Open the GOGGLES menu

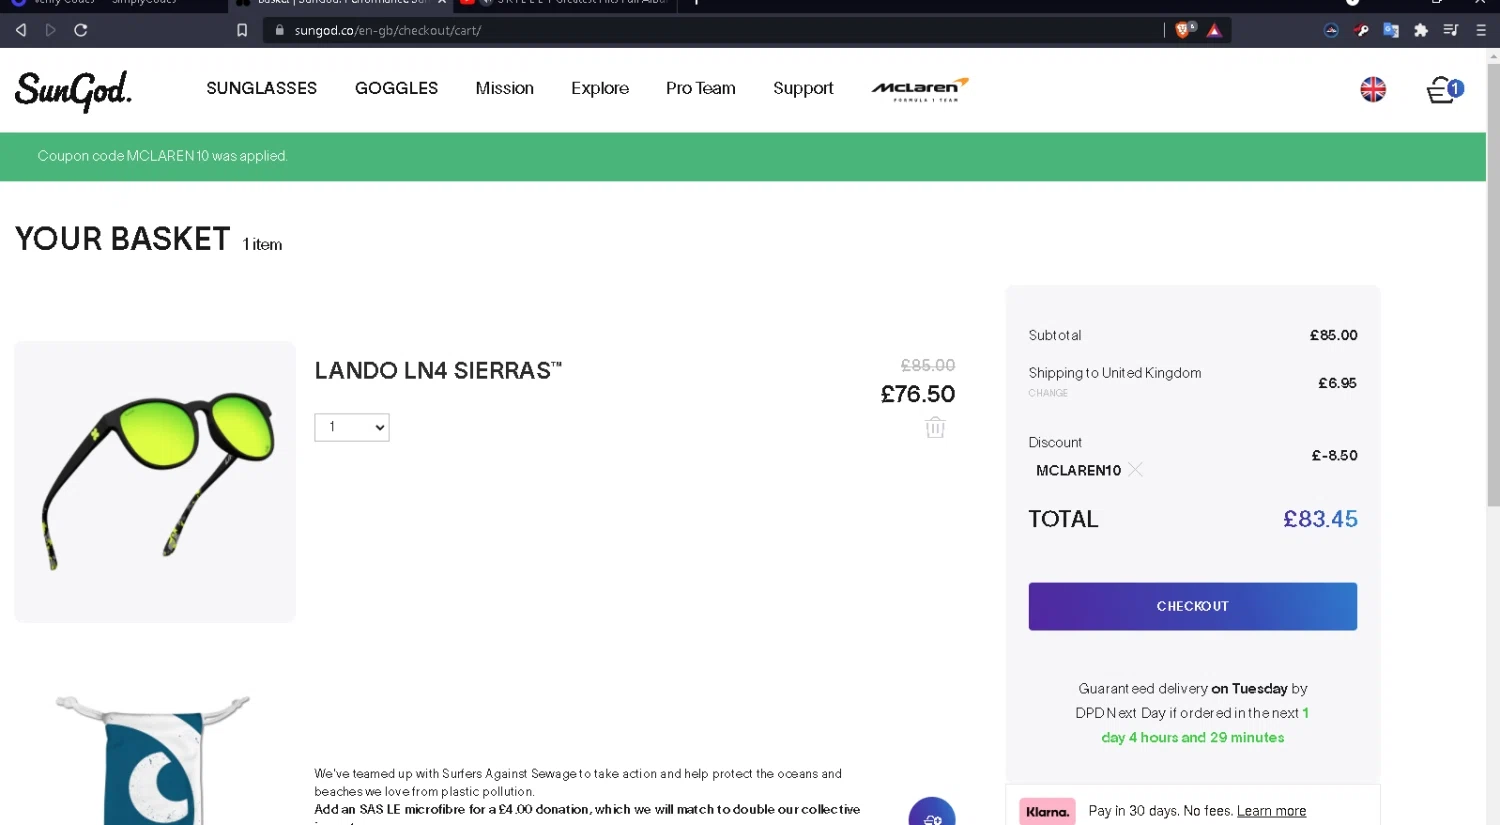[396, 88]
